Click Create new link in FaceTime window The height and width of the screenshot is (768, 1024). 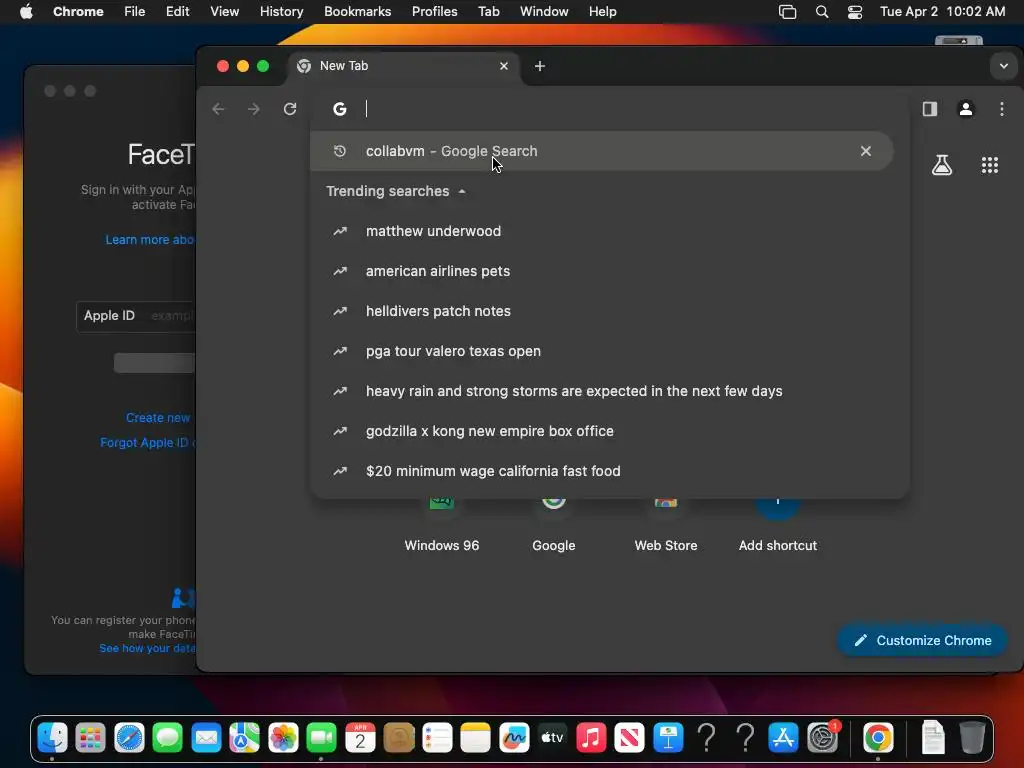click(159, 418)
